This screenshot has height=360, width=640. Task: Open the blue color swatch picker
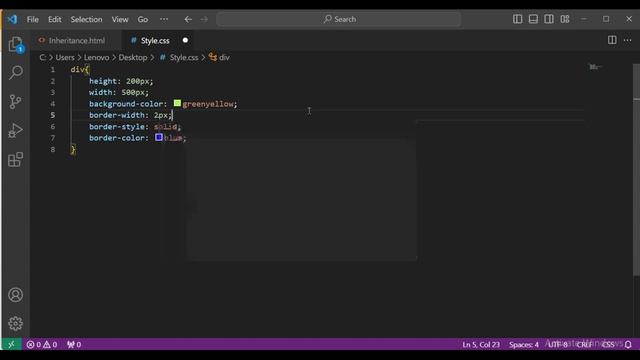pyautogui.click(x=159, y=138)
